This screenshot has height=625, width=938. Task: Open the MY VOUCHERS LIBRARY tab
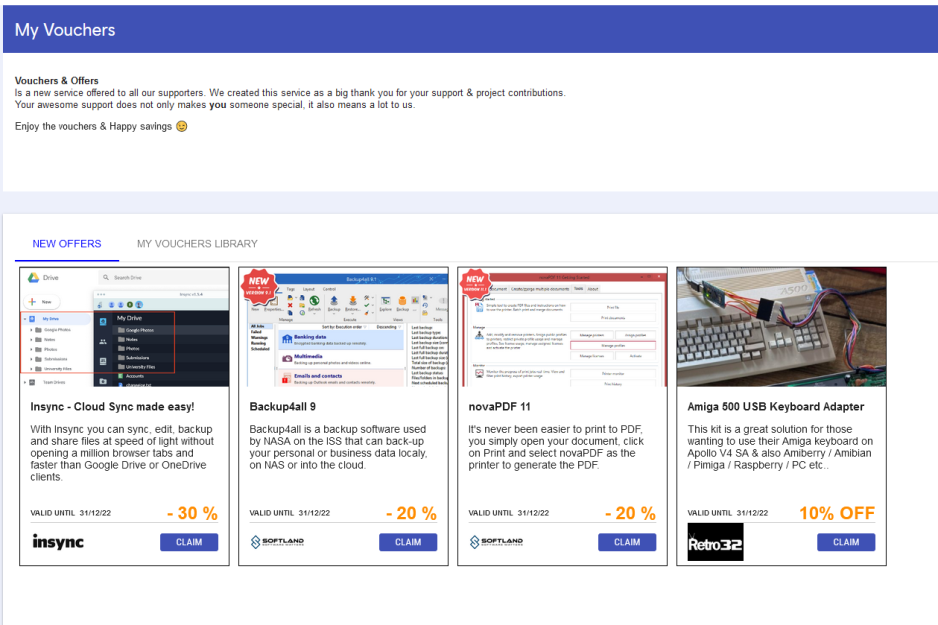point(197,244)
